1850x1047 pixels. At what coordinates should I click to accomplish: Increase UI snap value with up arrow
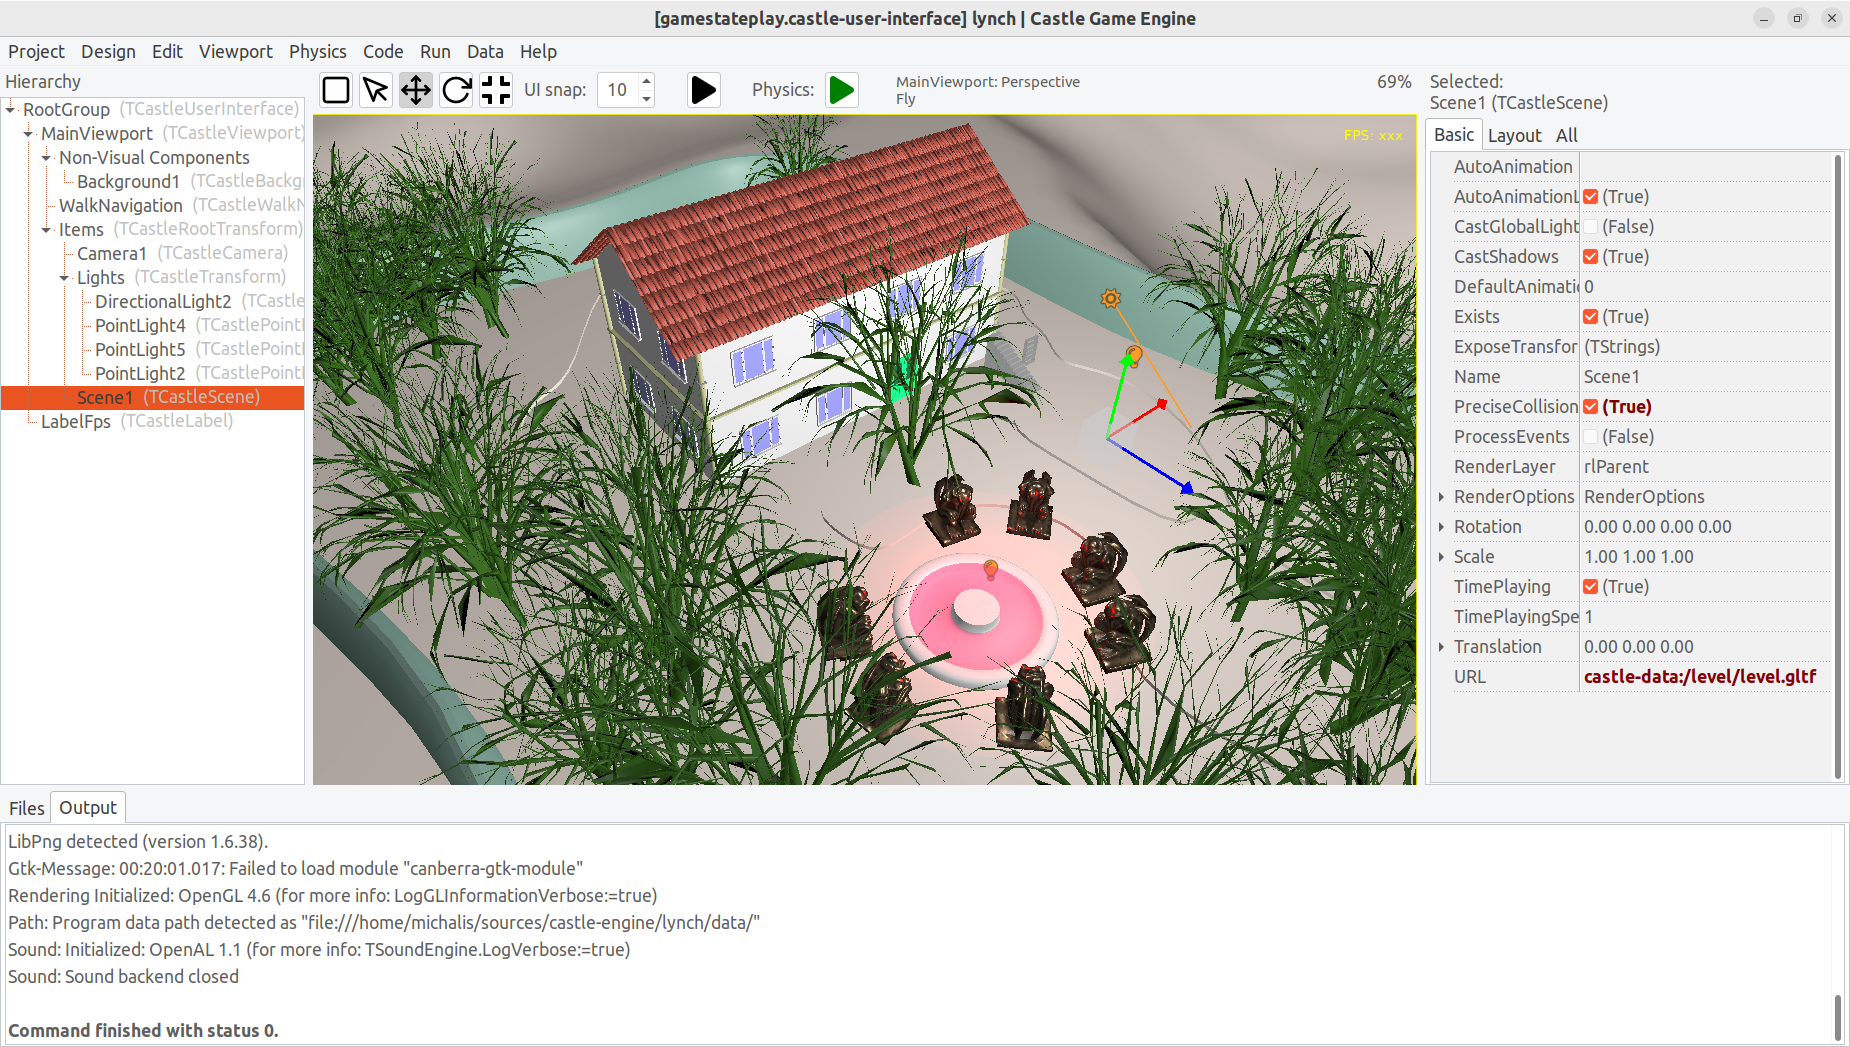pos(647,82)
